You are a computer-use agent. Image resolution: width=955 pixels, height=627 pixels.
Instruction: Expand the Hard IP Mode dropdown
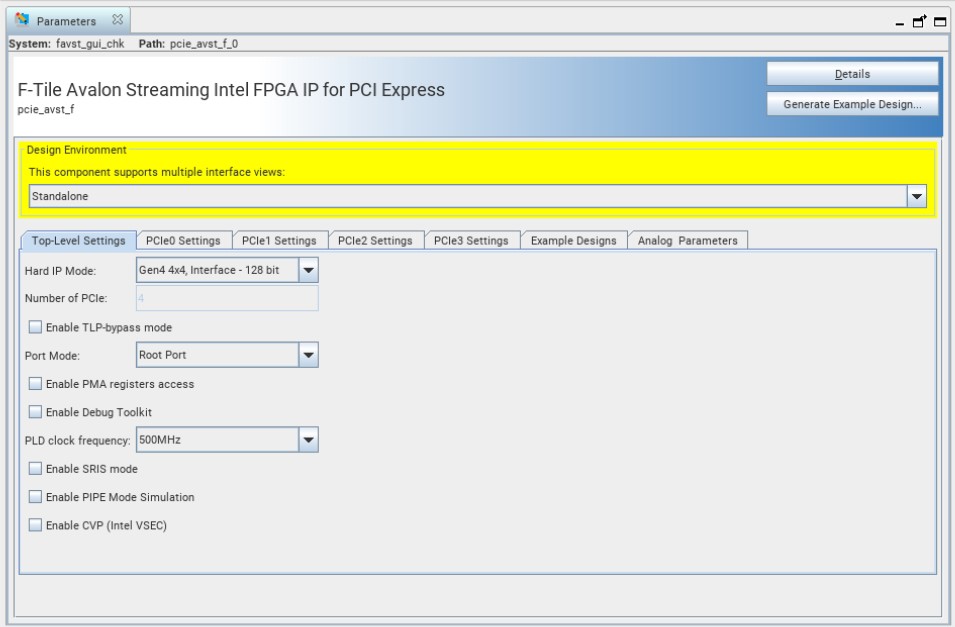tap(308, 270)
